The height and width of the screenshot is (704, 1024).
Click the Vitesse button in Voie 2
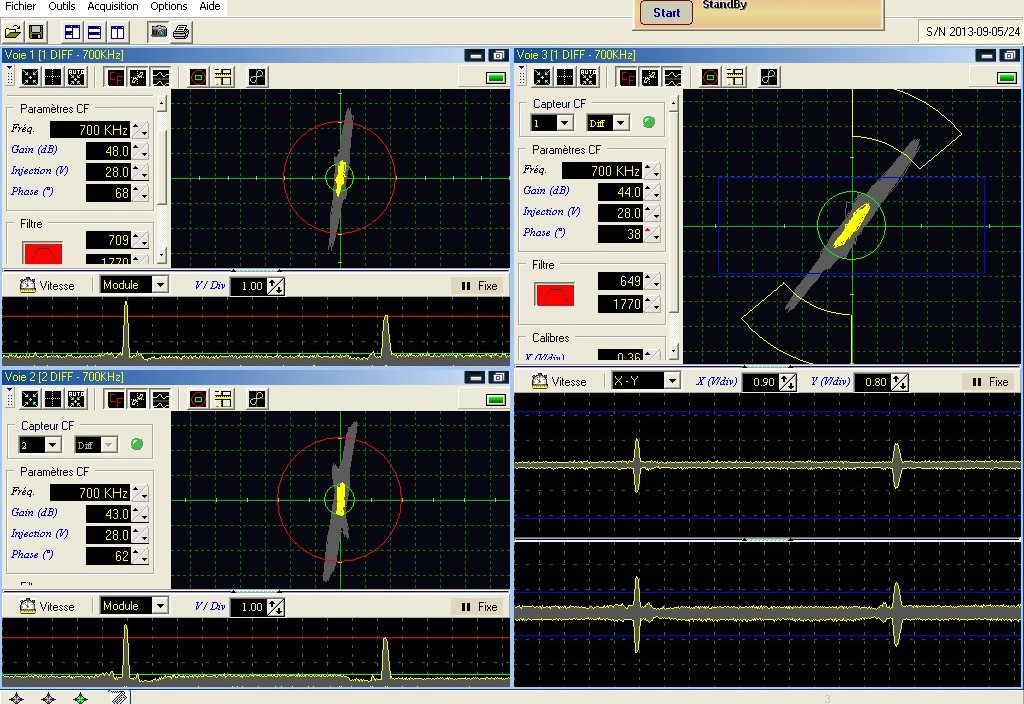tap(48, 606)
